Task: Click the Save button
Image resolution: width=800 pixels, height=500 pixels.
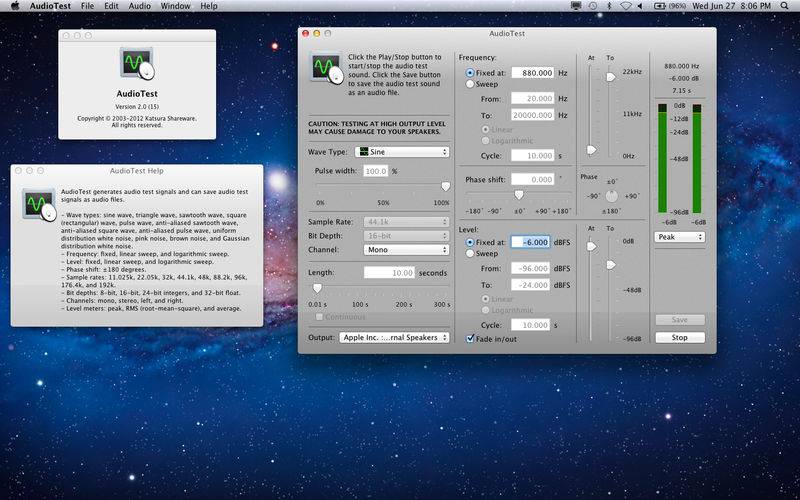Action: pyautogui.click(x=680, y=320)
